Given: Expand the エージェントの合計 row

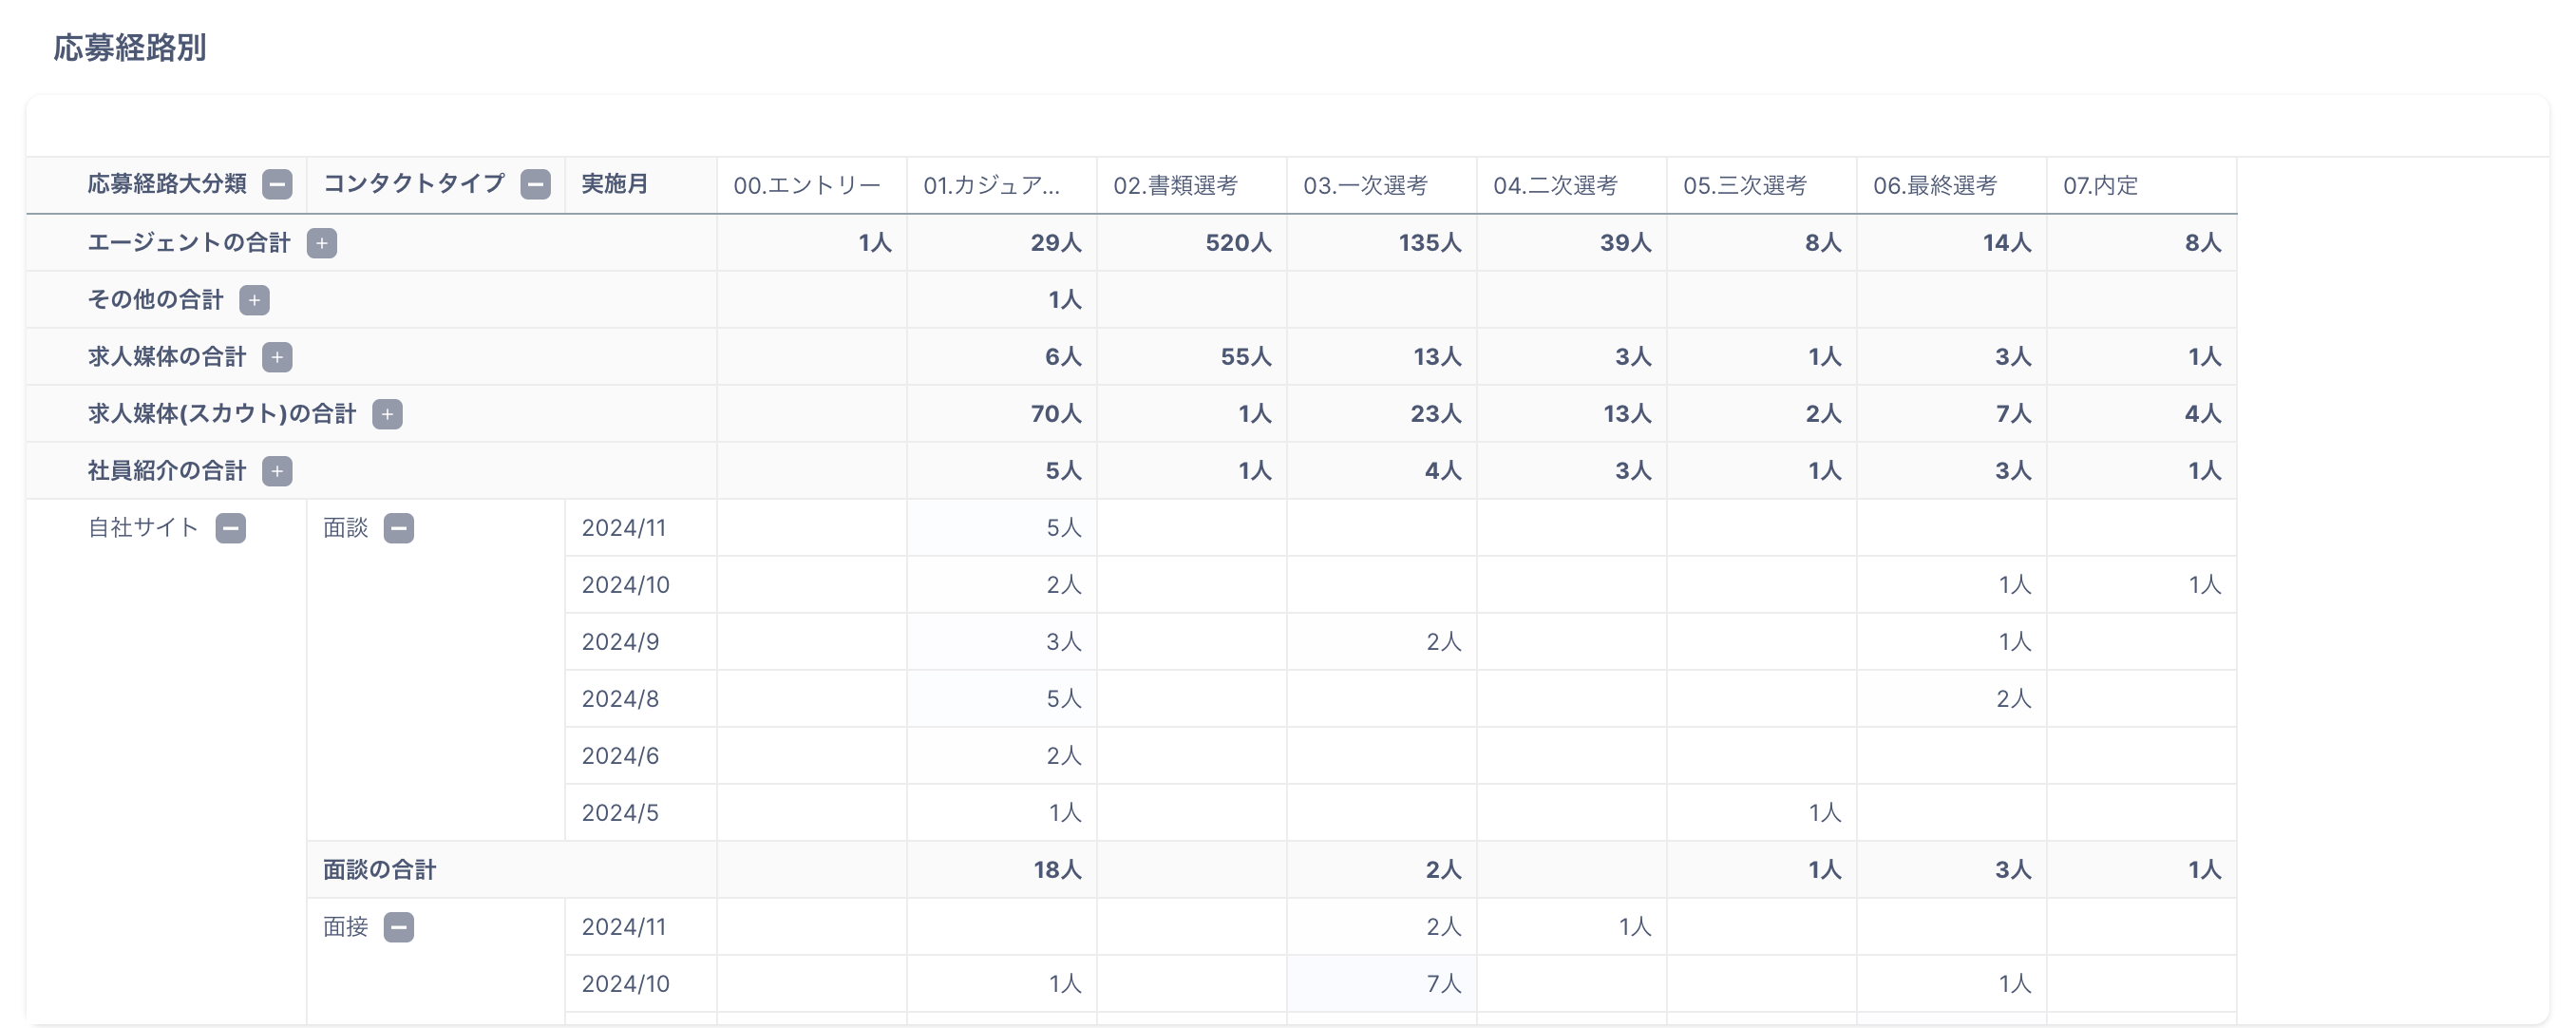Looking at the screenshot, I should [x=322, y=243].
